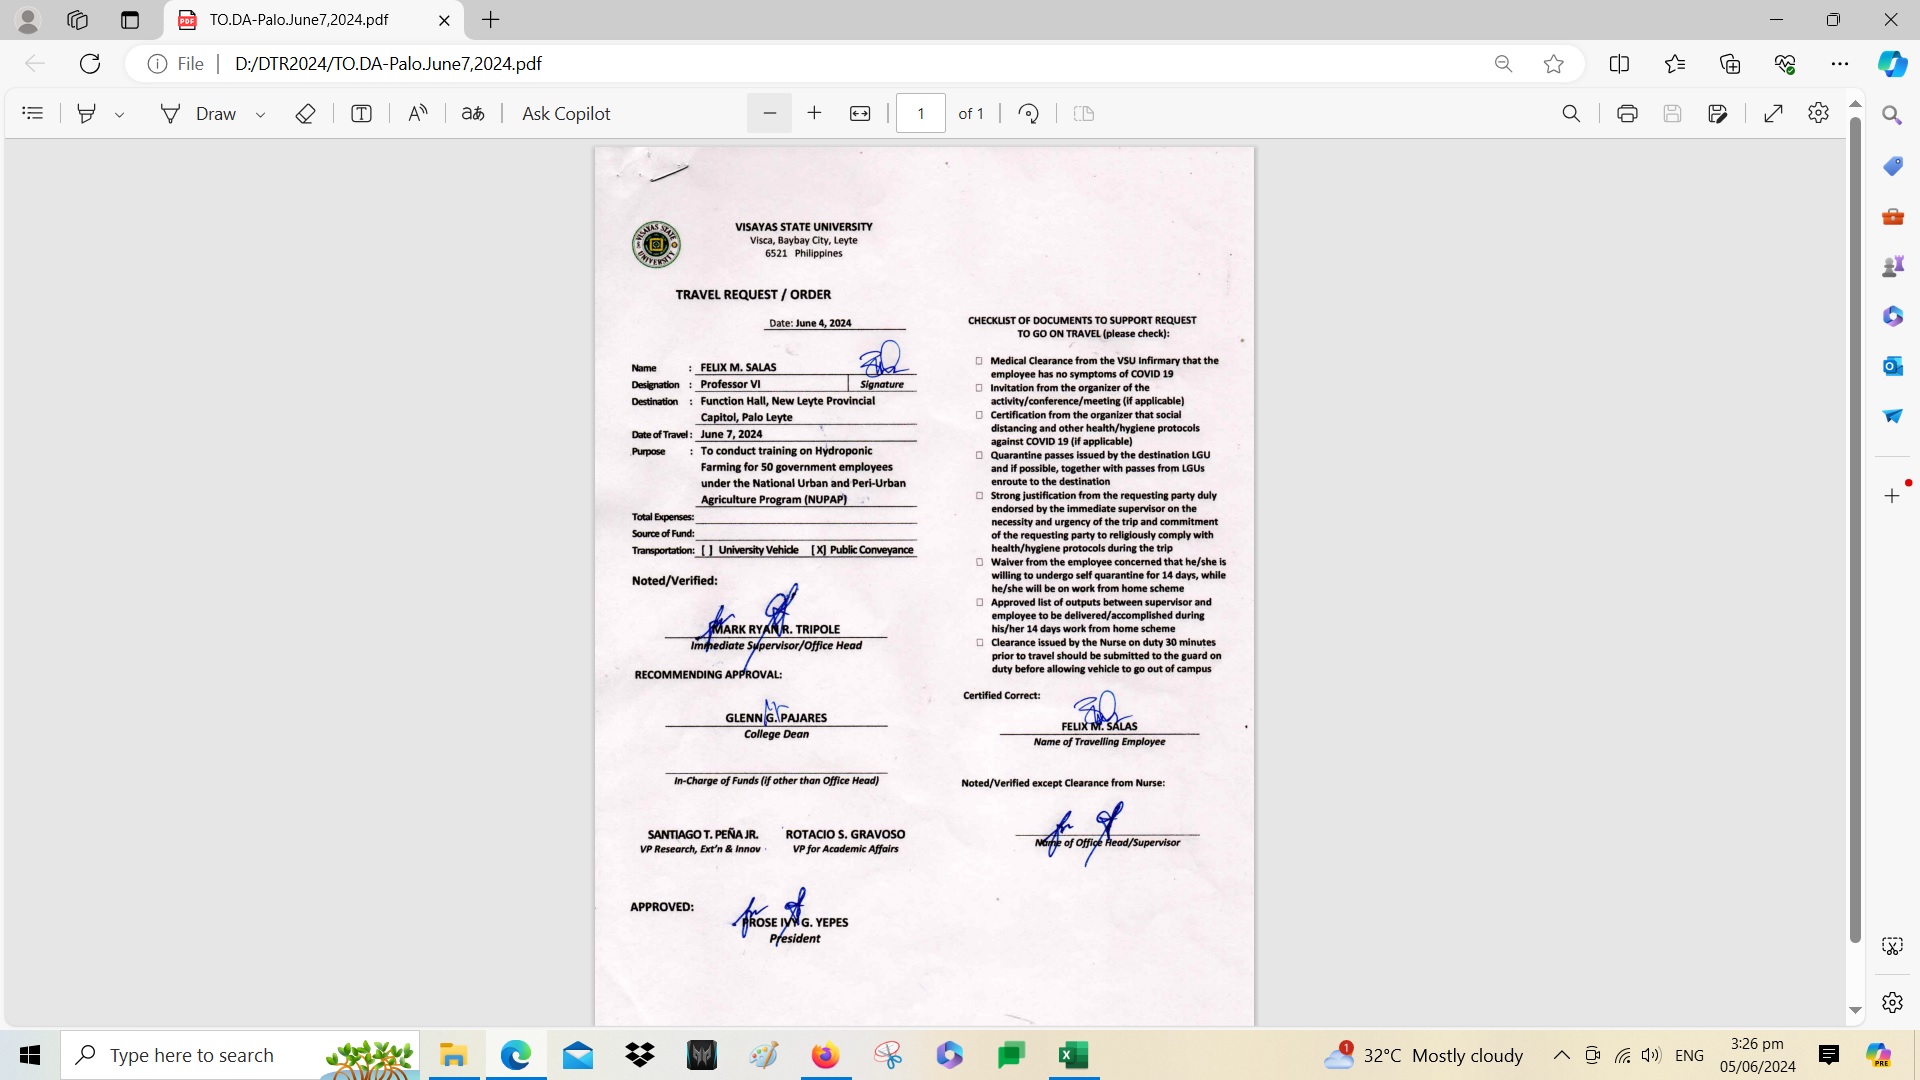Enter full screen with the expand icon
This screenshot has height=1080, width=1920.
pyautogui.click(x=1773, y=114)
